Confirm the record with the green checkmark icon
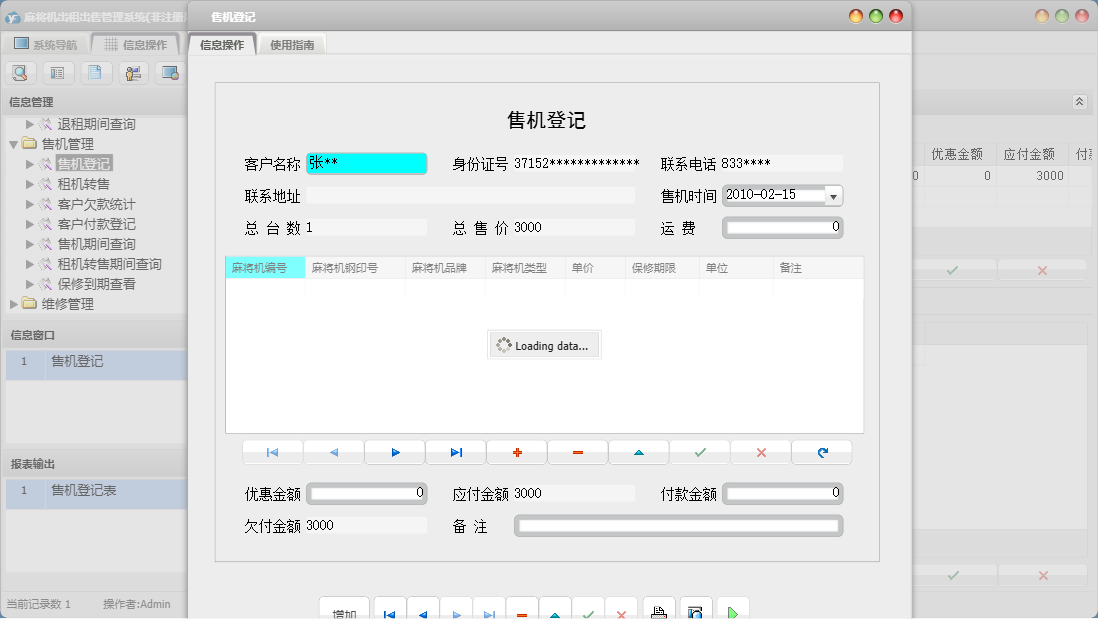1098x635 pixels. click(x=699, y=452)
